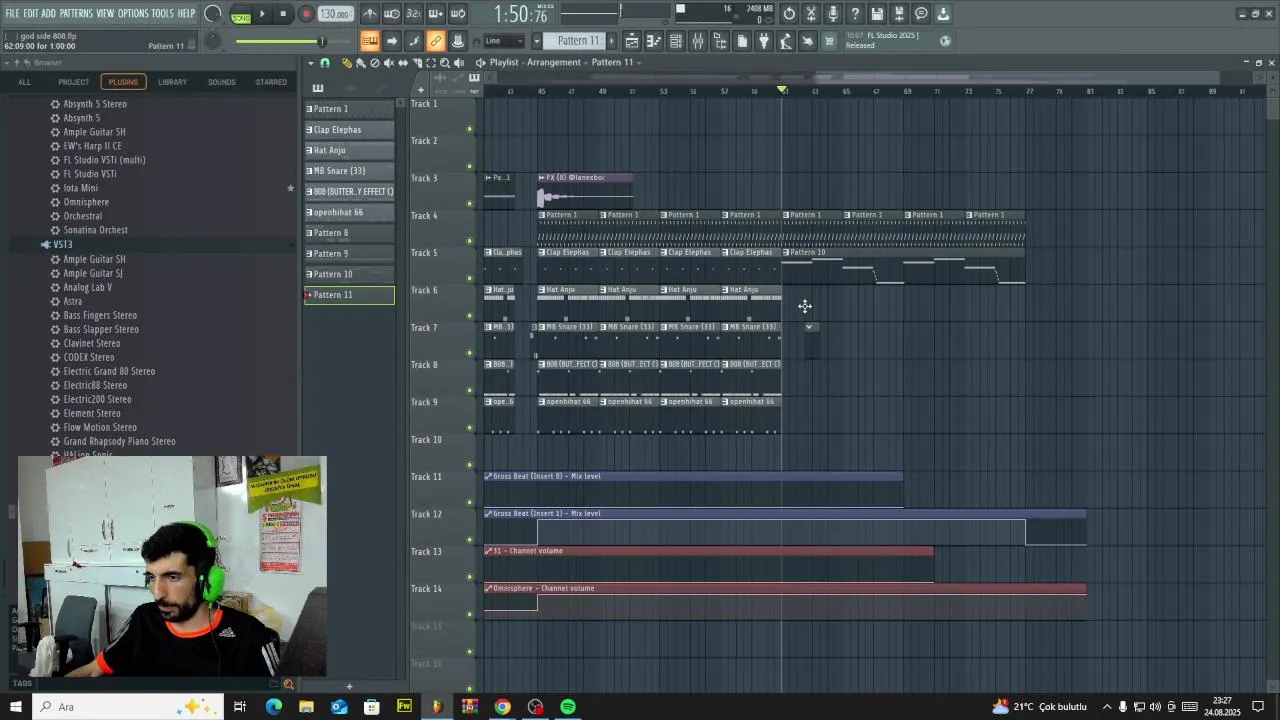The image size is (1280, 720).
Task: Click the microphone one-click recording icon
Action: coord(833,14)
